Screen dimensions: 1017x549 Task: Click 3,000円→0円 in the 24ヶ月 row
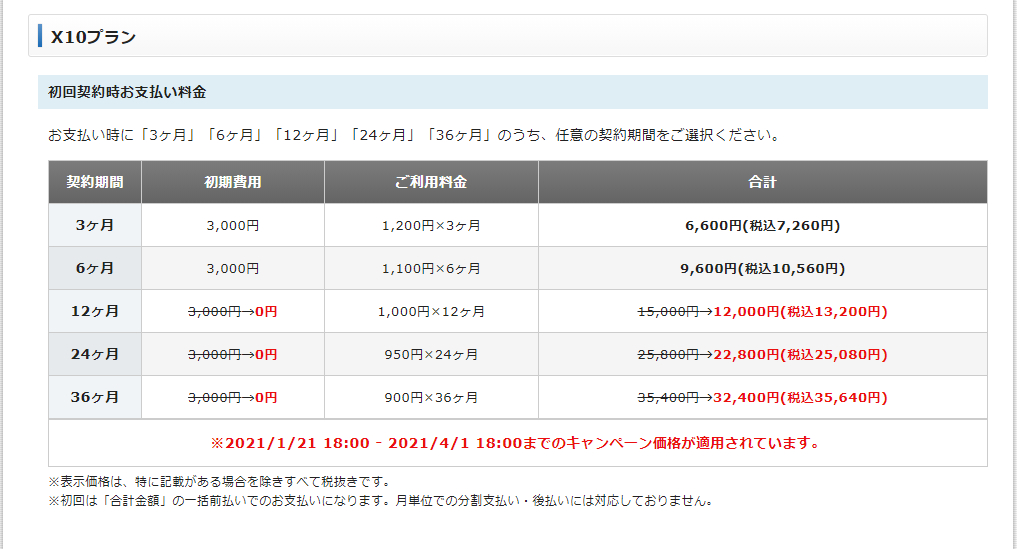coord(233,354)
